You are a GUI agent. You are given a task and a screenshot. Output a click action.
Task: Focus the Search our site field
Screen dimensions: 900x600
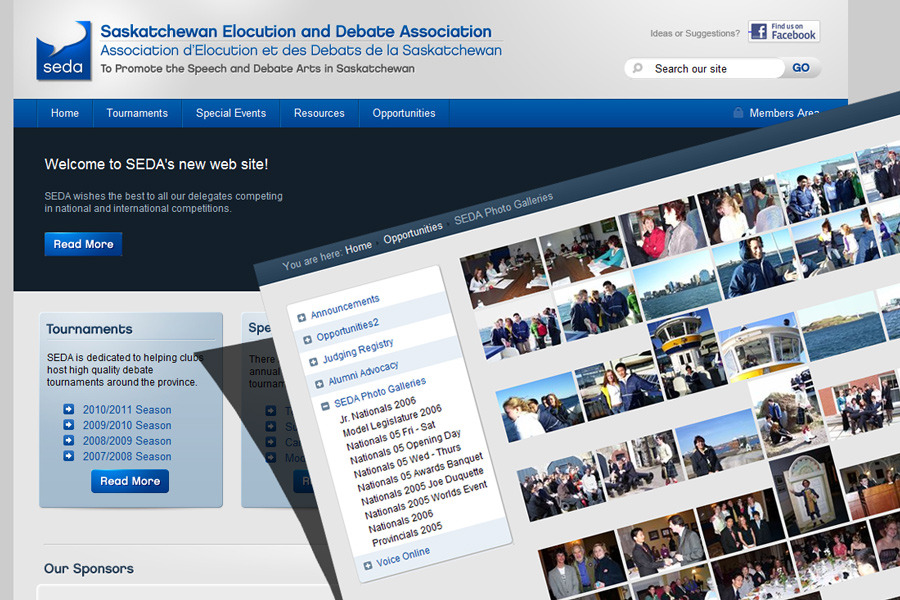[x=705, y=68]
